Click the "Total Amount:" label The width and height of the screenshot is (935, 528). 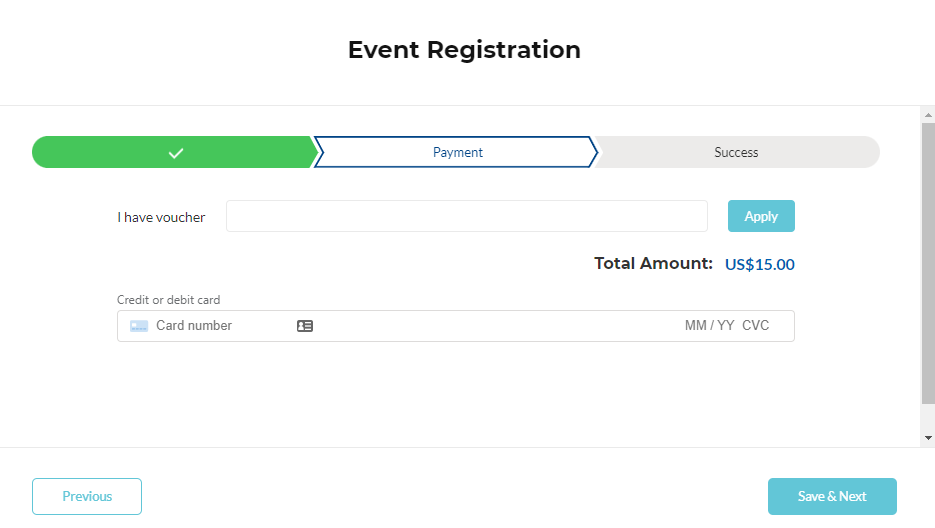[653, 264]
